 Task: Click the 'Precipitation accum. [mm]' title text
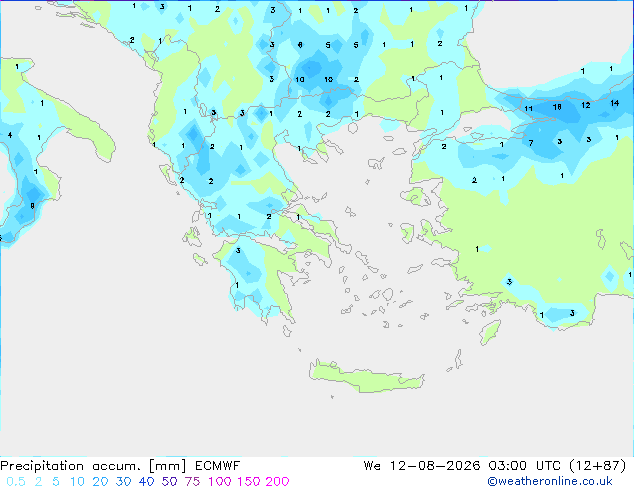[x=93, y=466]
